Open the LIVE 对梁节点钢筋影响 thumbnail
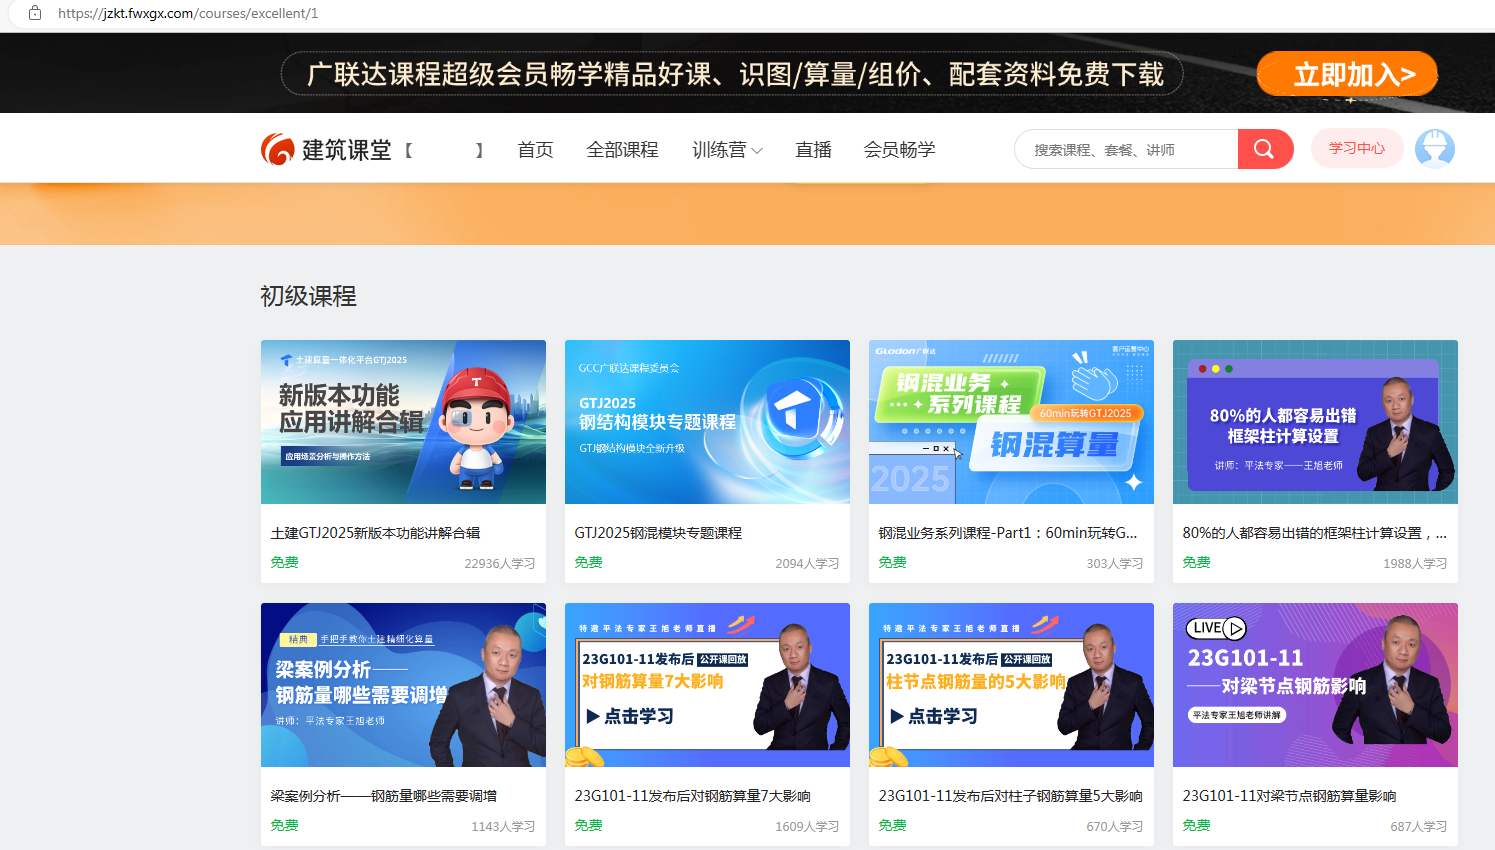 [1315, 685]
